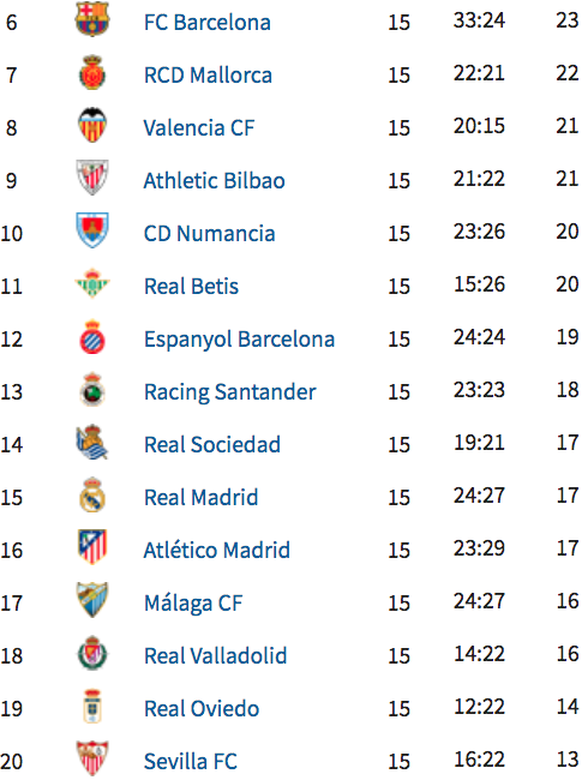582x780 pixels.
Task: Click the Valencia CF bat crest
Action: [93, 125]
